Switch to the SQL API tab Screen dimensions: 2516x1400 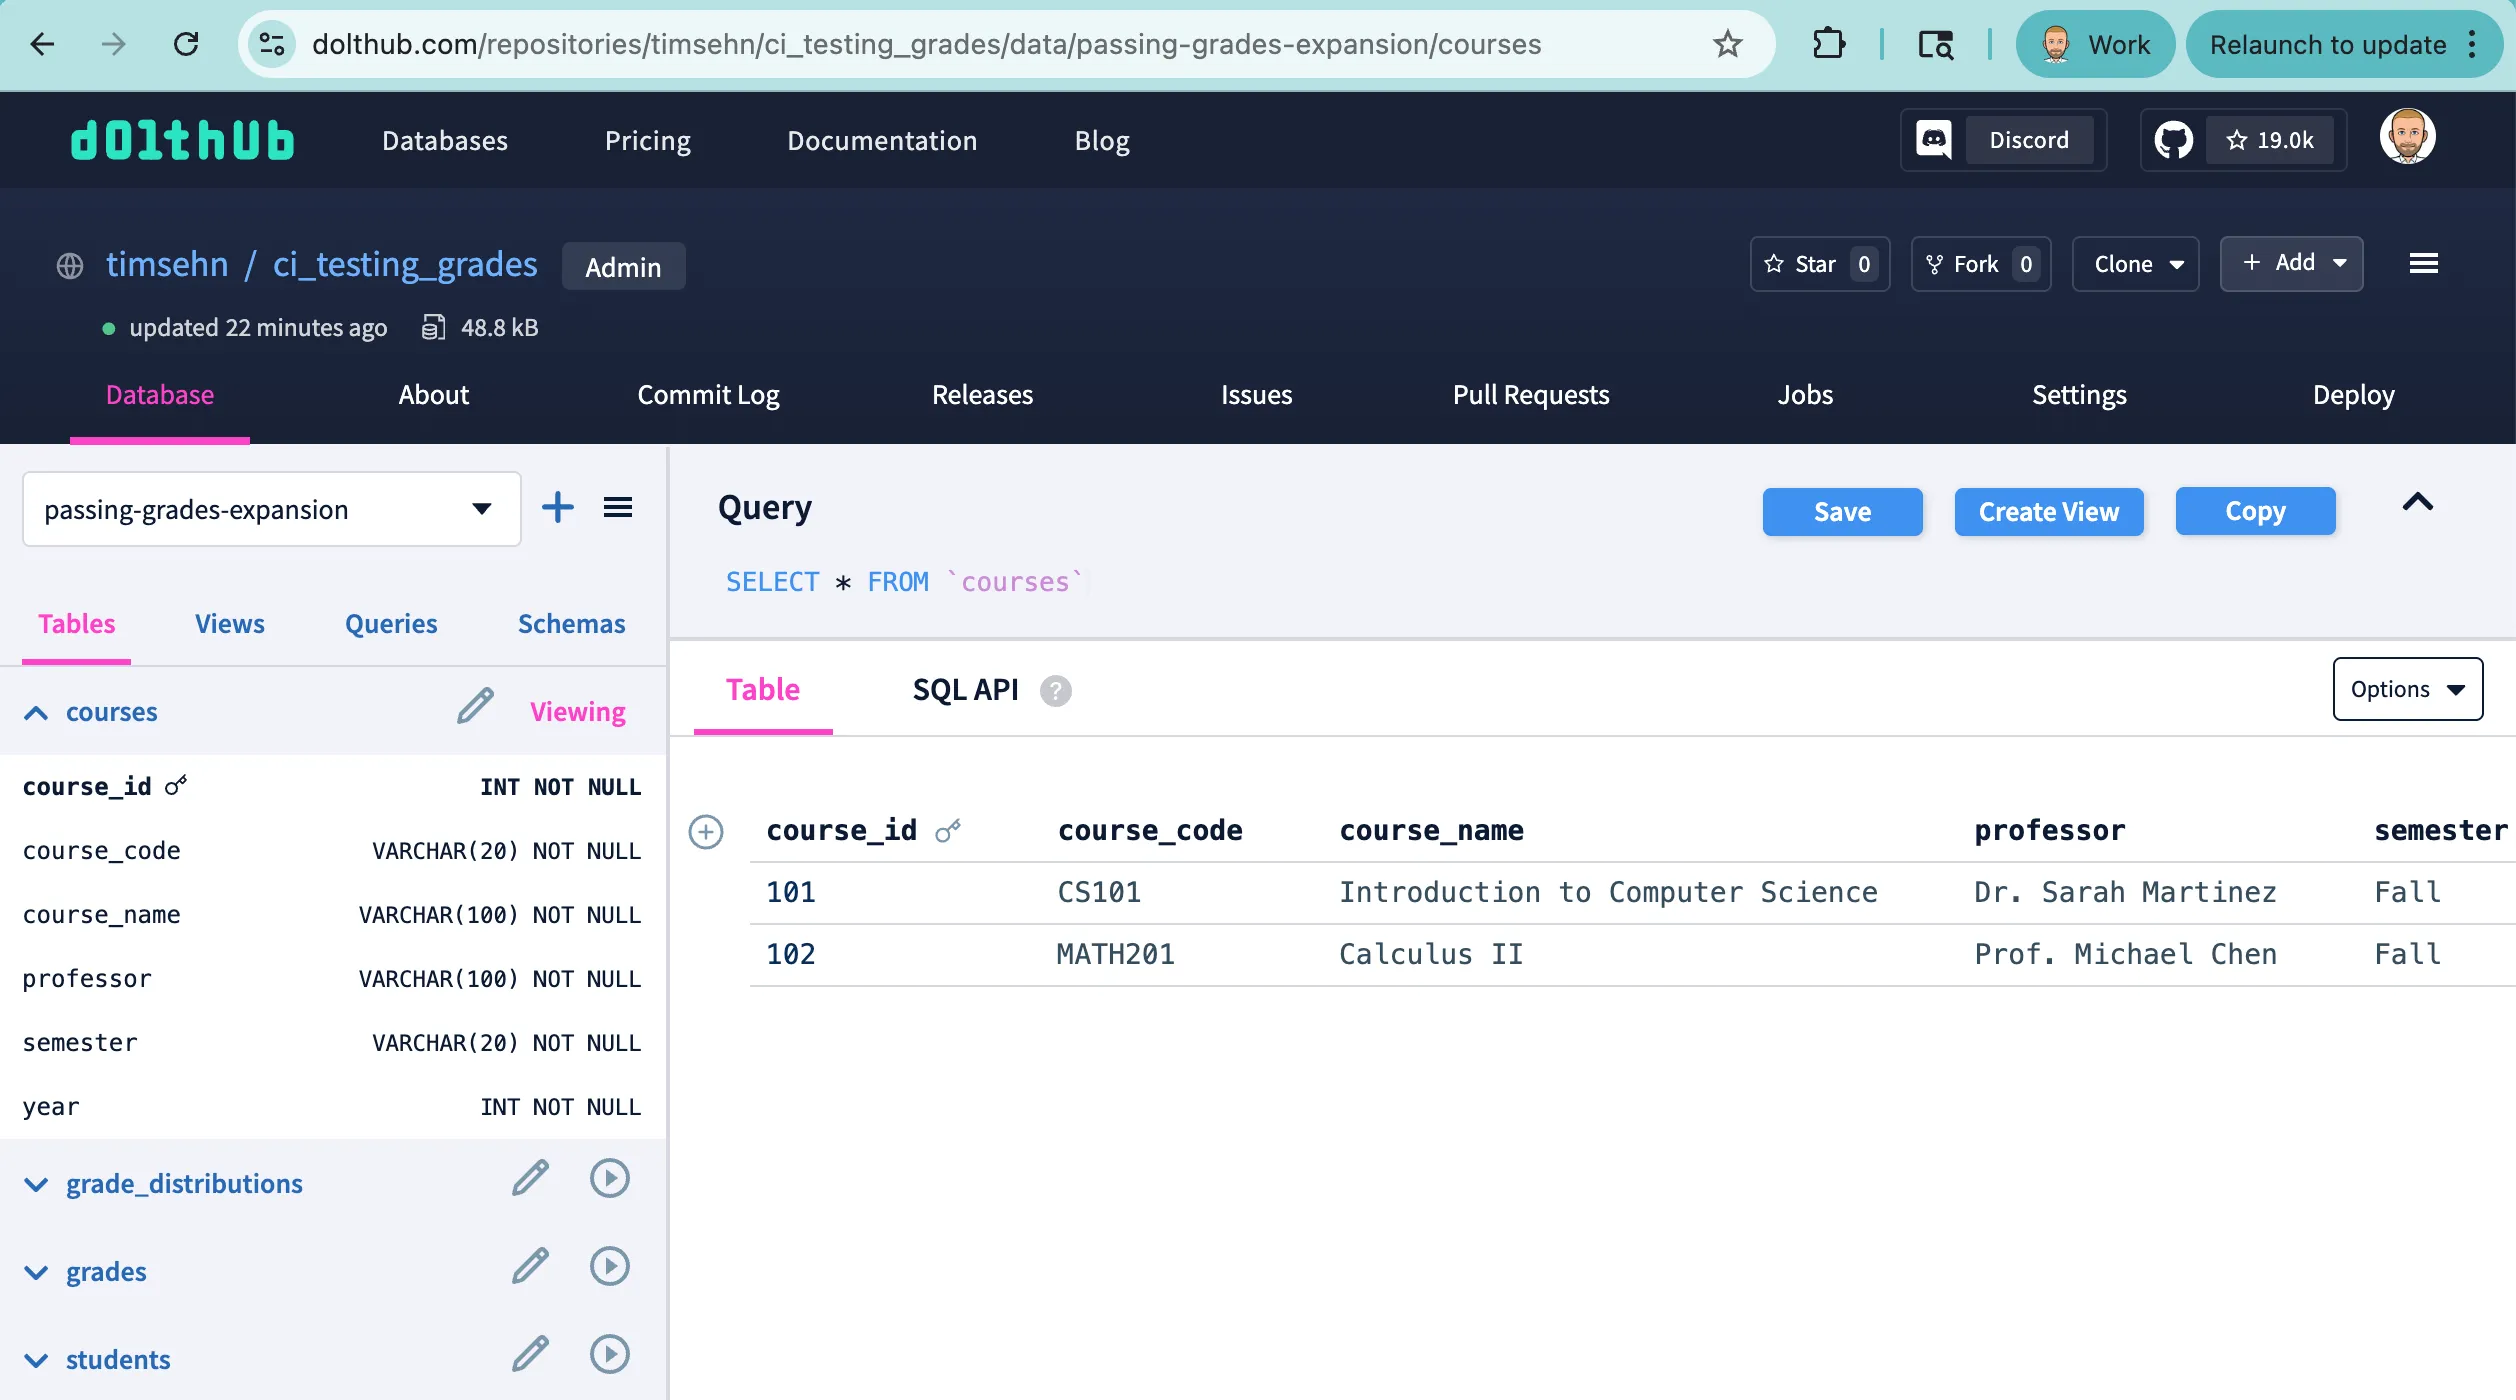click(x=964, y=689)
